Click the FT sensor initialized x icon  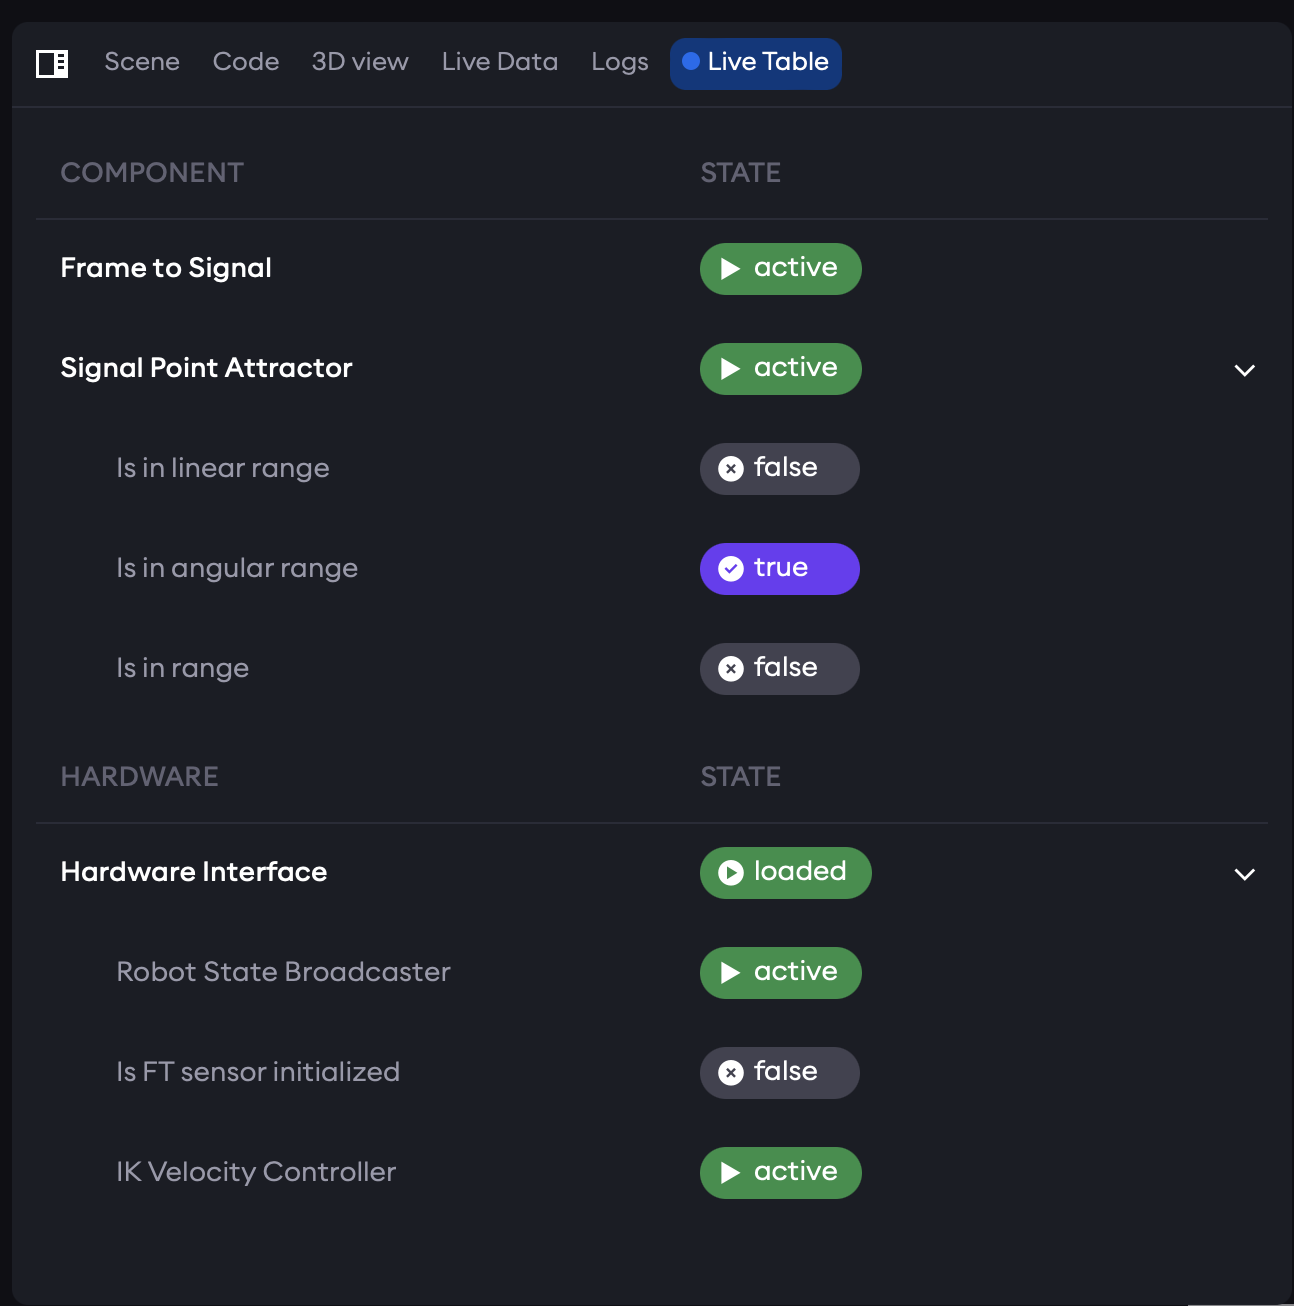click(x=731, y=1073)
